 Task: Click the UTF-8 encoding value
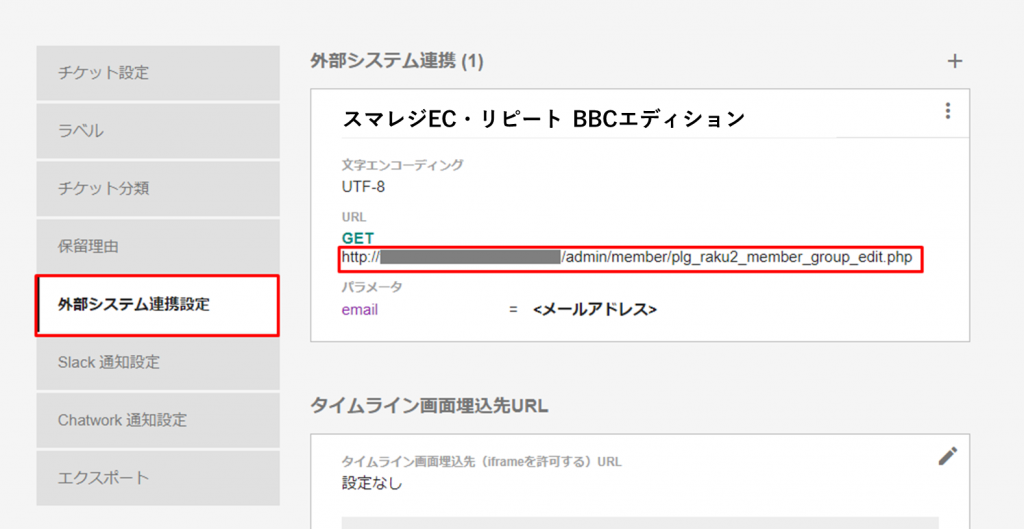pos(363,186)
